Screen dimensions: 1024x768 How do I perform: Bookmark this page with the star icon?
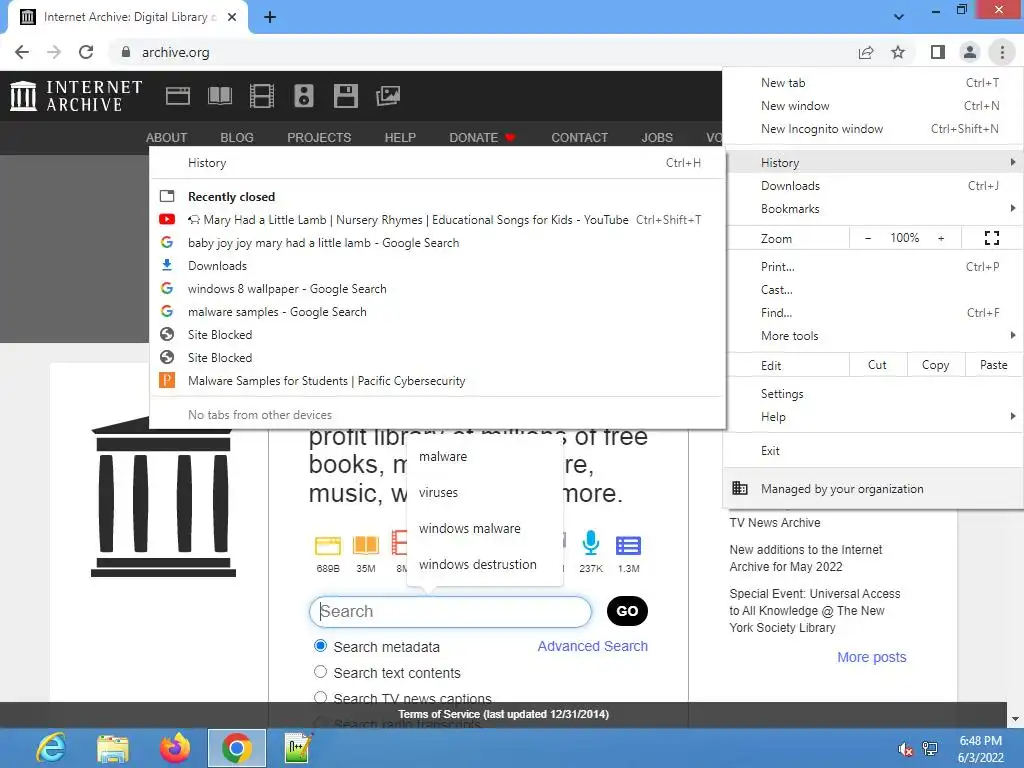coord(898,52)
